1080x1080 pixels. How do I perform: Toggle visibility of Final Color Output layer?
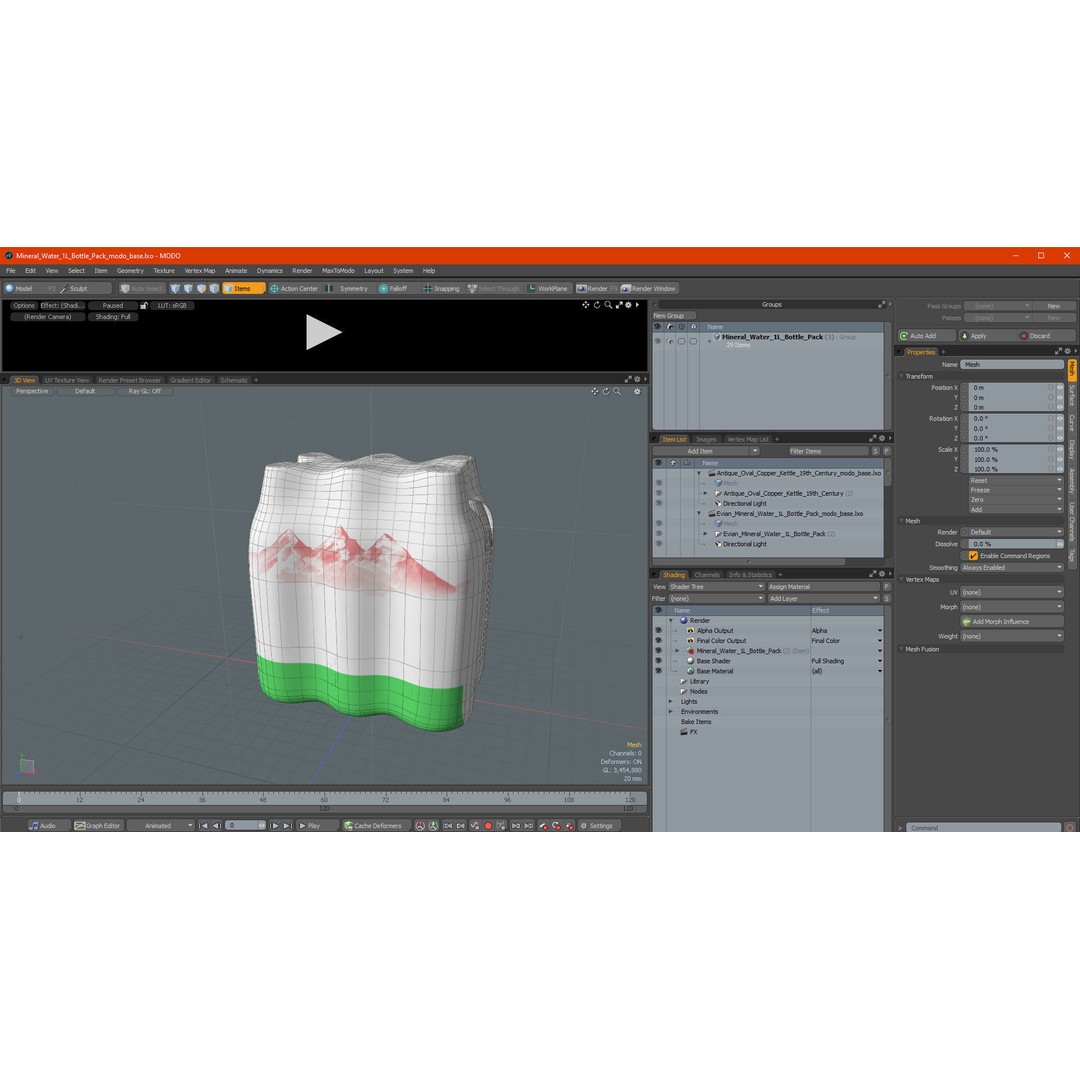click(x=658, y=641)
